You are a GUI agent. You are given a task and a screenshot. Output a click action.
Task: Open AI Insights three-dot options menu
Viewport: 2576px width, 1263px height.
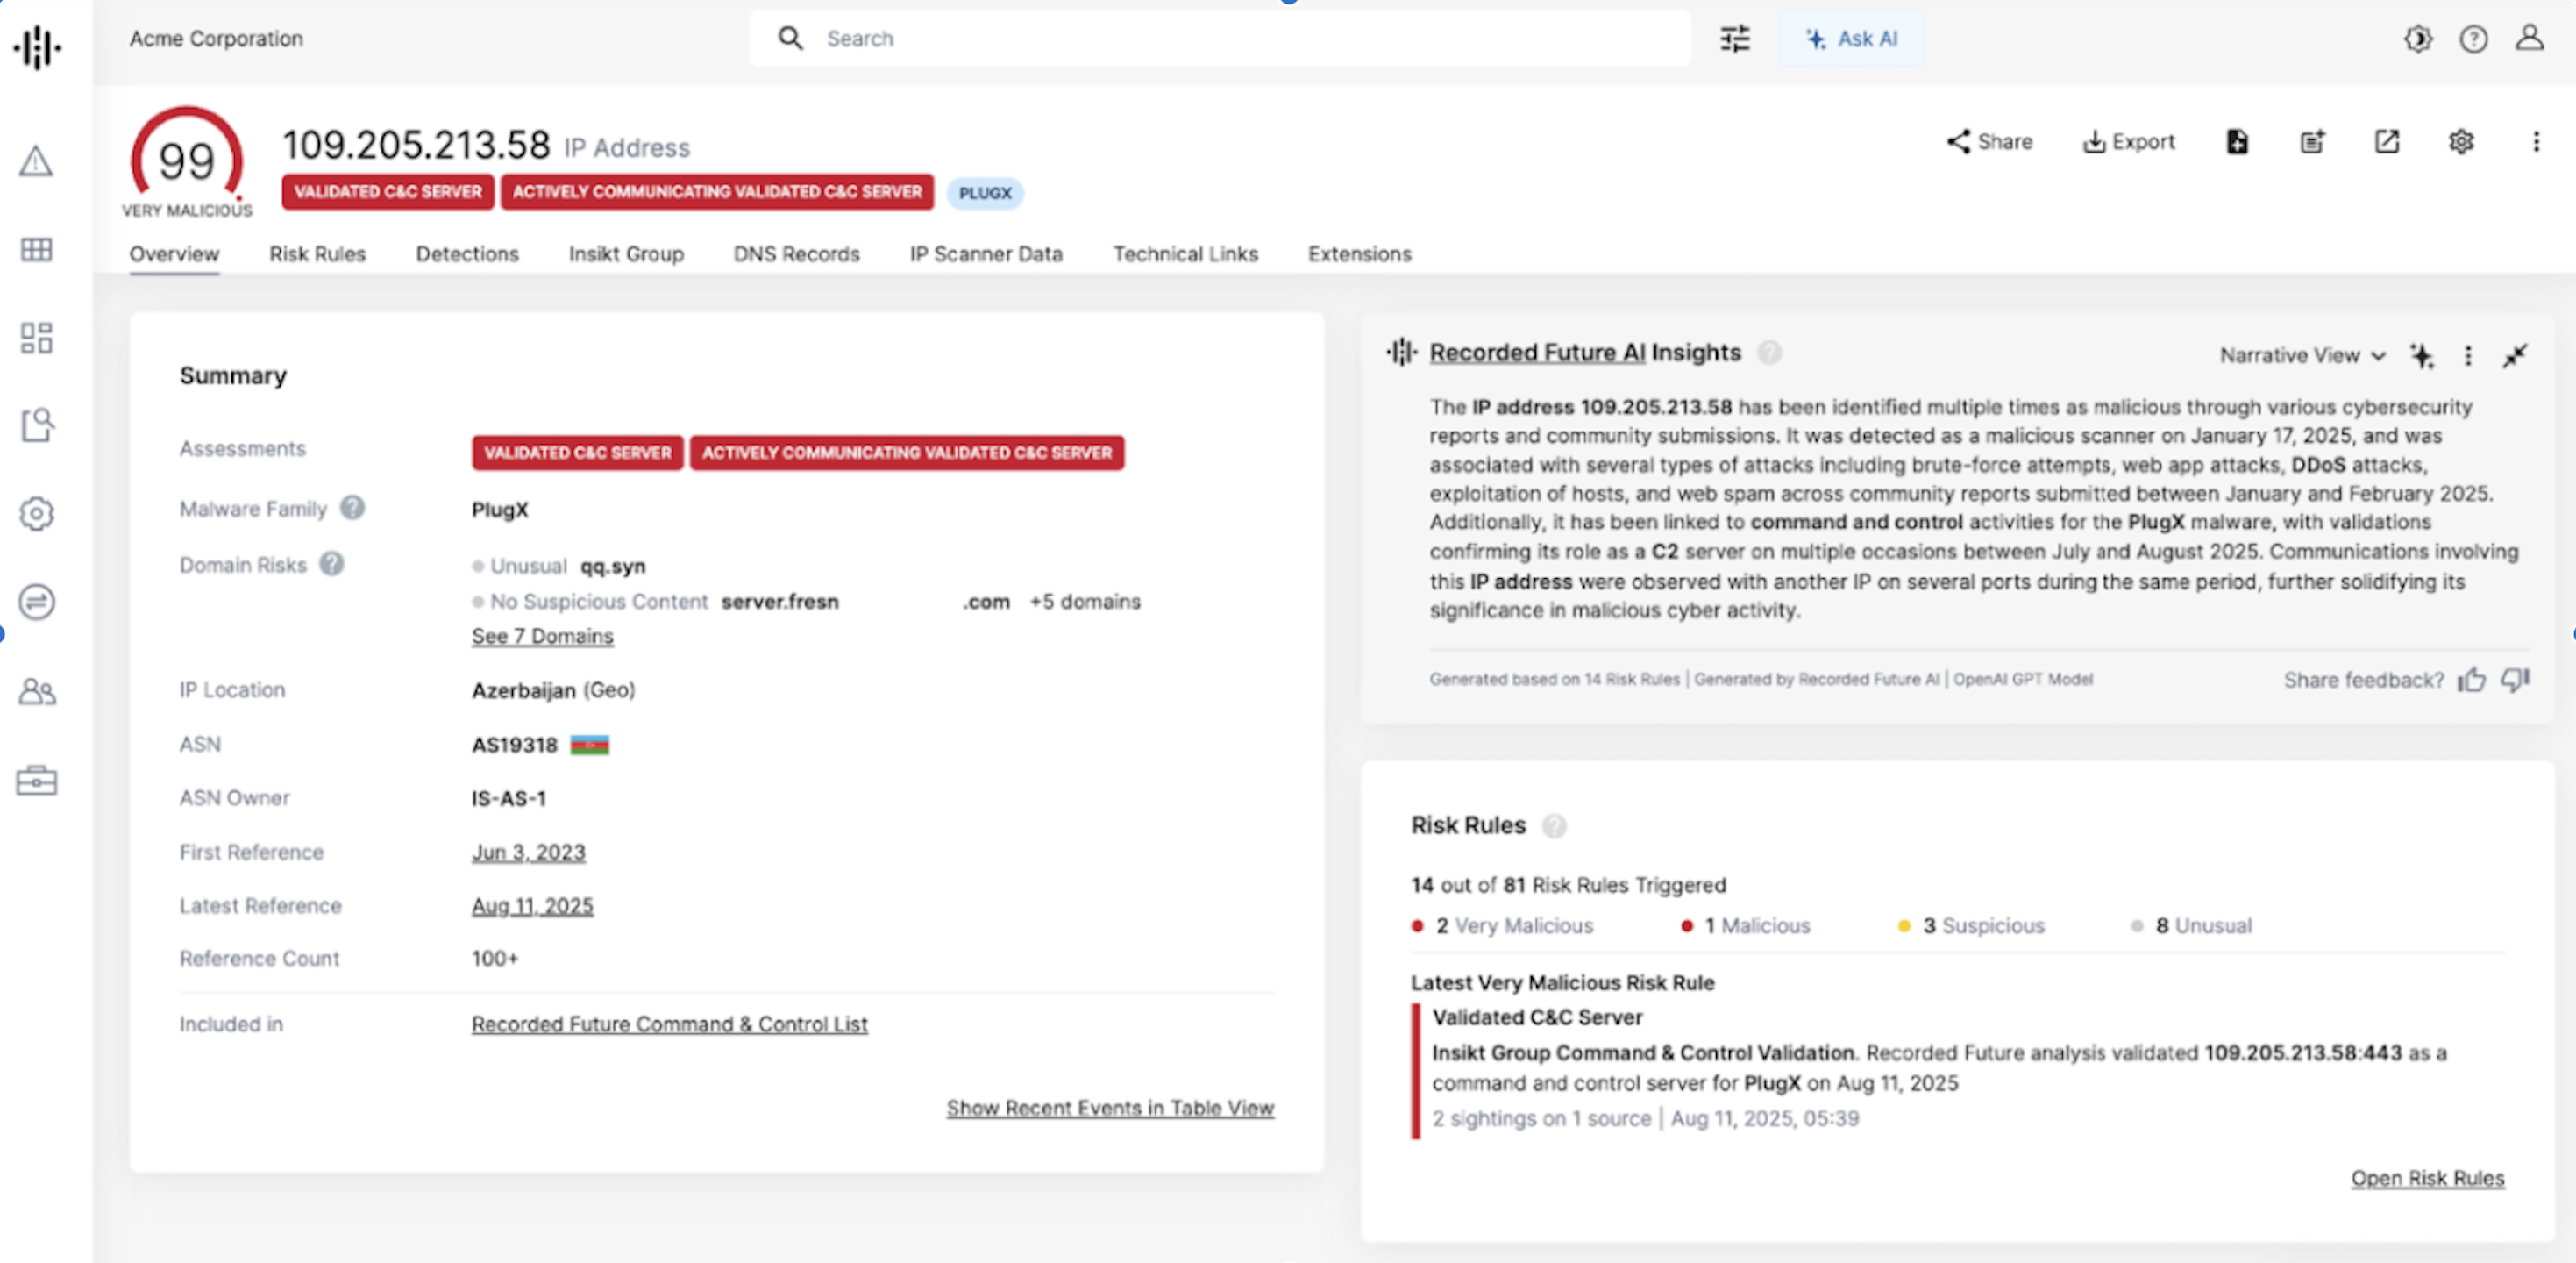pyautogui.click(x=2468, y=356)
